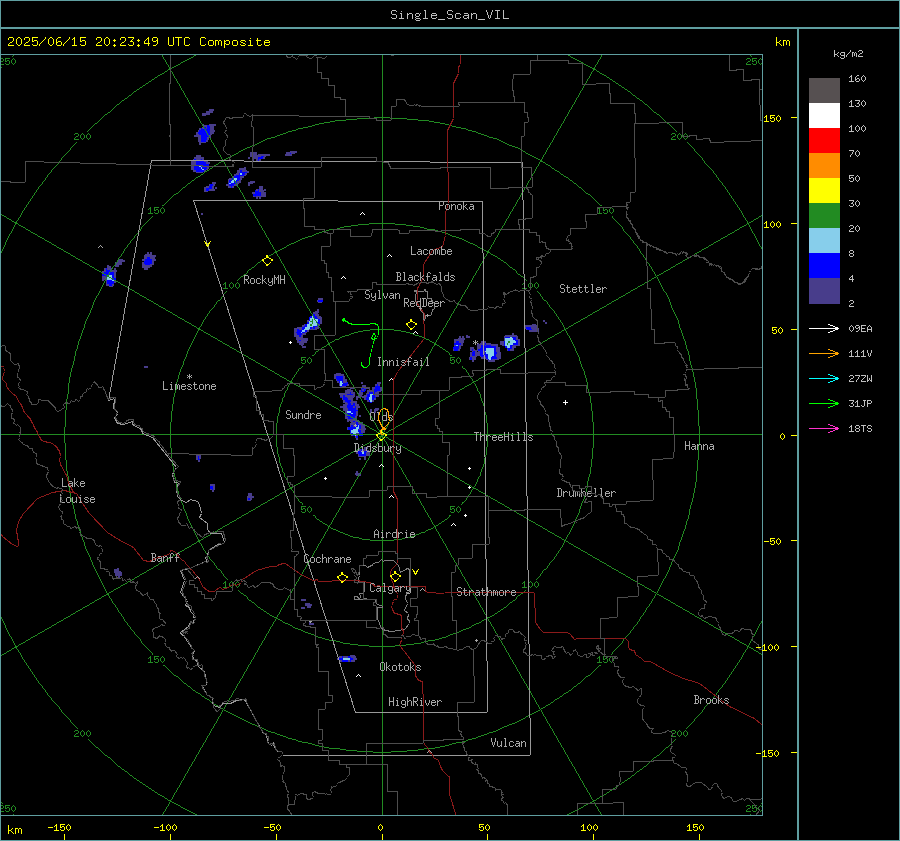Click the Innisfail label

click(403, 362)
